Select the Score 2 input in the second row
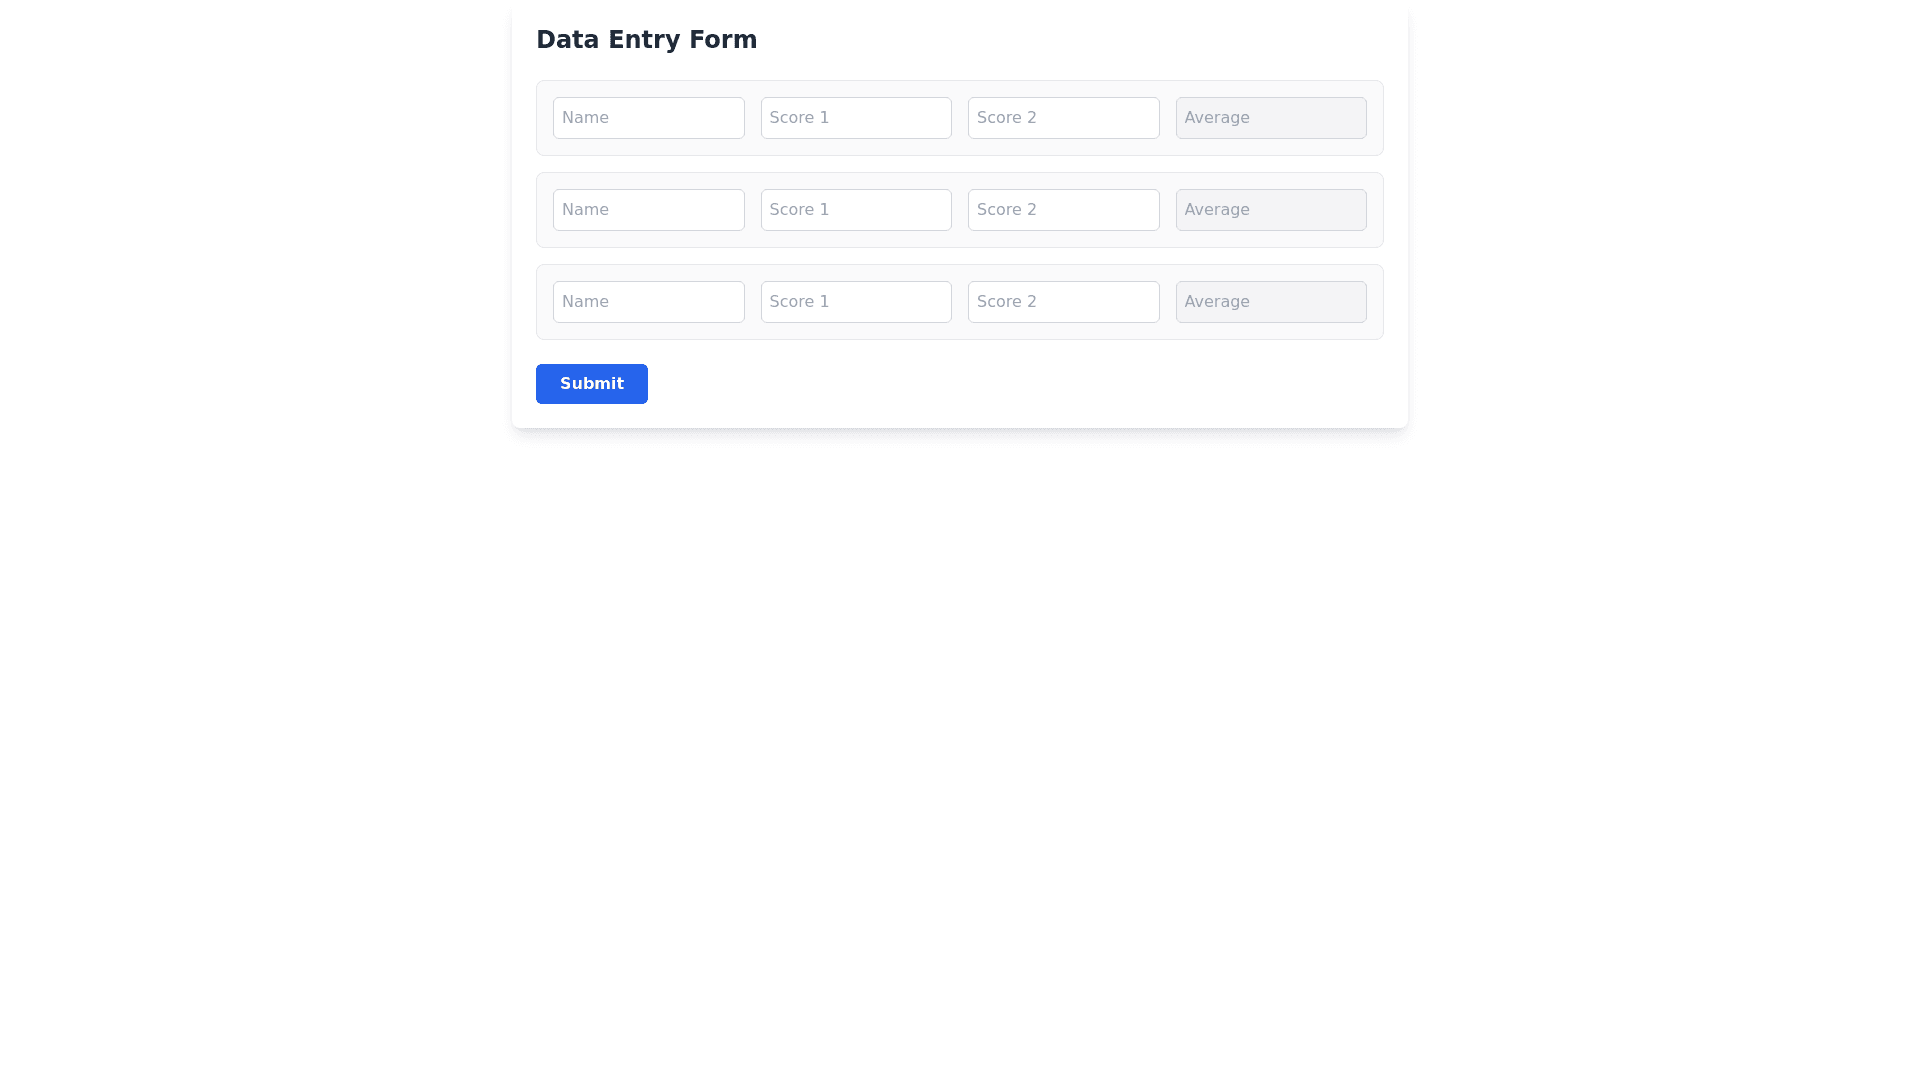The width and height of the screenshot is (1920, 1080). point(1063,210)
